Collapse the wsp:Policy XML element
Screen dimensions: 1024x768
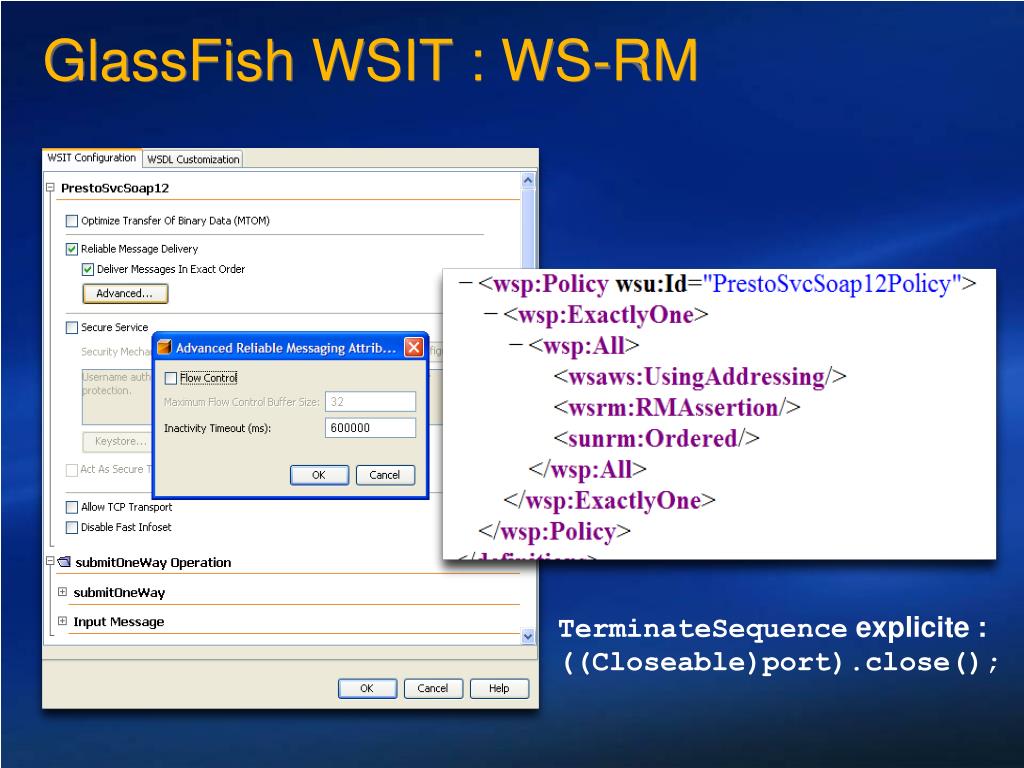click(466, 283)
